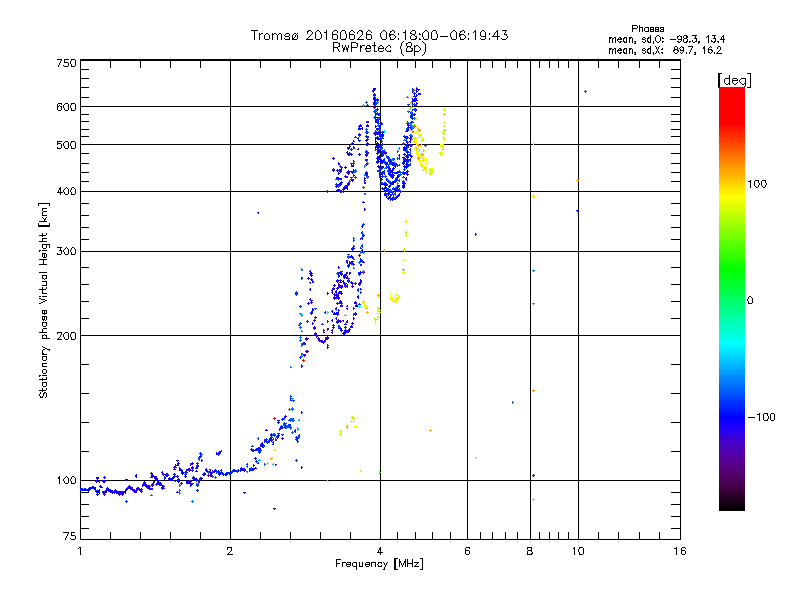Click the black bottom of the phase colorbar
800x600 pixels.
click(x=732, y=503)
